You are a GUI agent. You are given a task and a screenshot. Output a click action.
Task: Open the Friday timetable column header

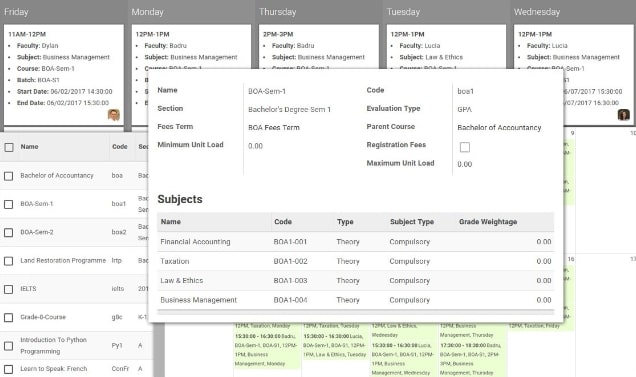click(x=16, y=12)
